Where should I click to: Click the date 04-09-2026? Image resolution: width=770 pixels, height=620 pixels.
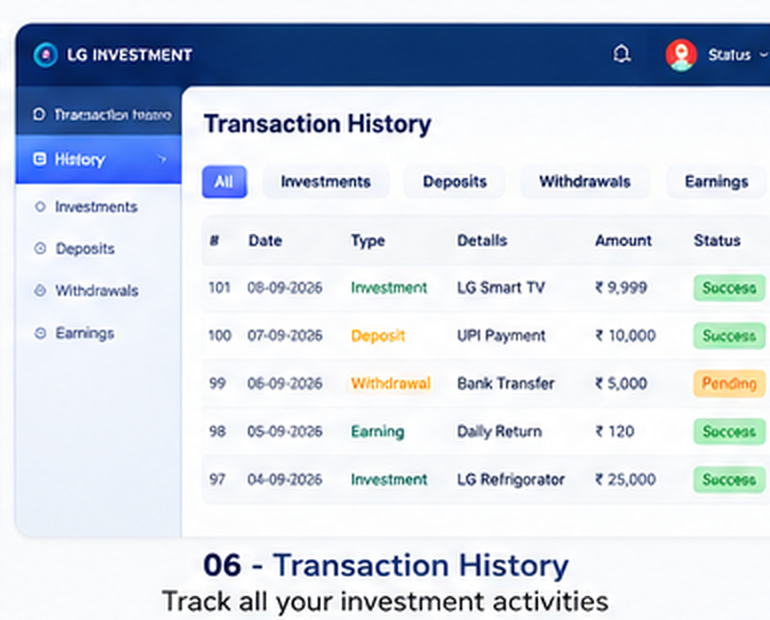tap(285, 480)
